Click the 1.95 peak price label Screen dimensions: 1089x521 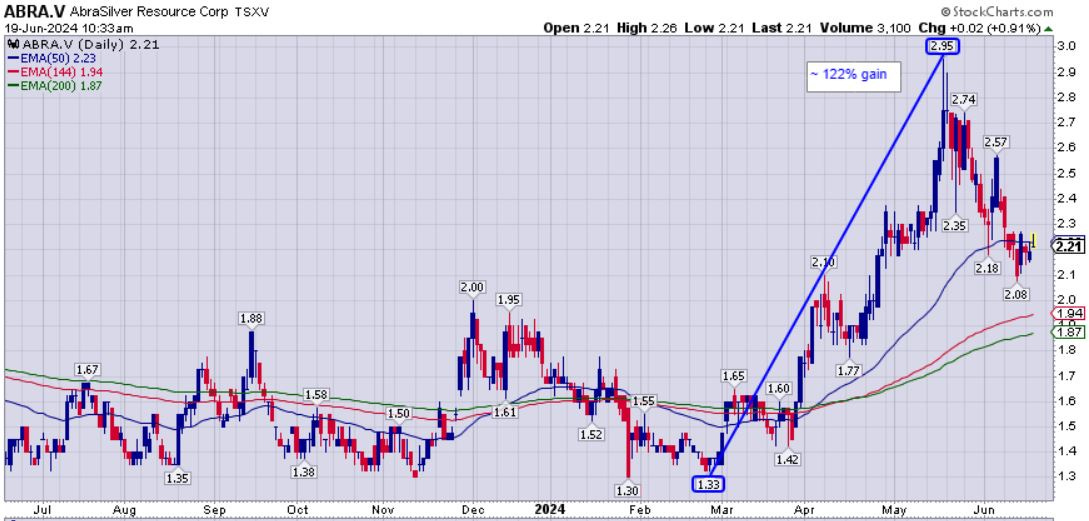pyautogui.click(x=508, y=299)
